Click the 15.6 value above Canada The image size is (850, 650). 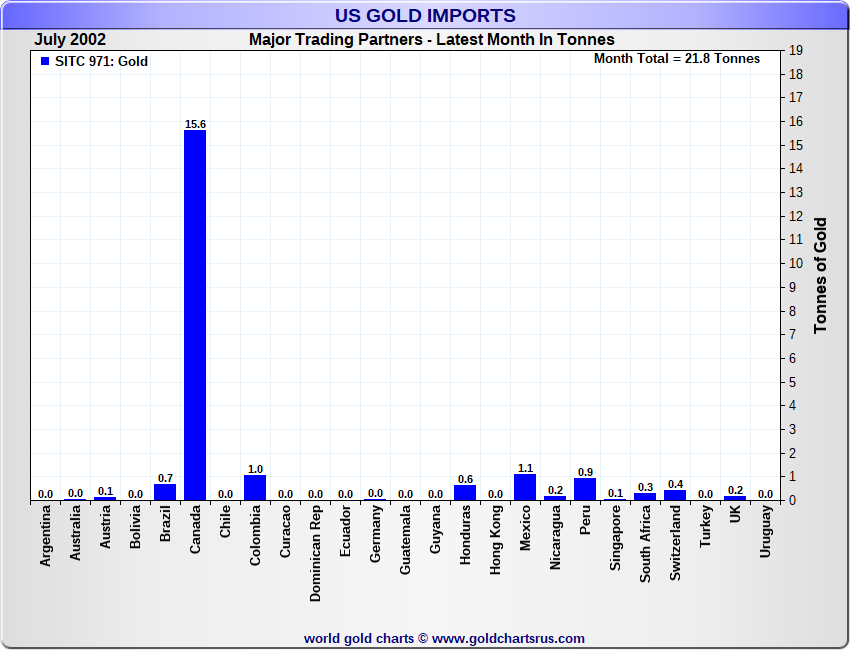pos(195,124)
